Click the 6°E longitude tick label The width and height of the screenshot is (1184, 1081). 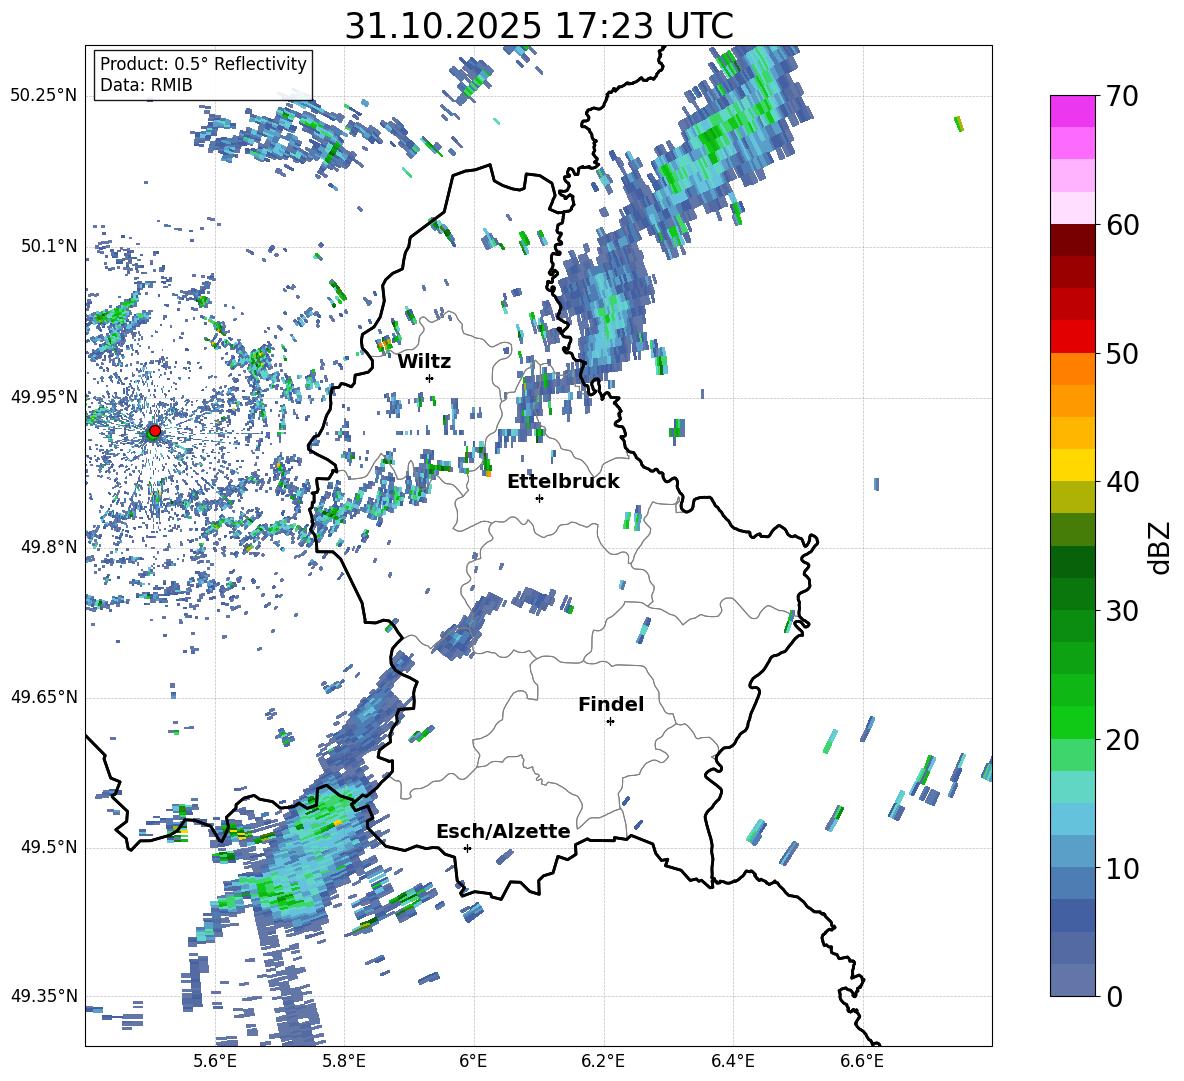point(473,1061)
